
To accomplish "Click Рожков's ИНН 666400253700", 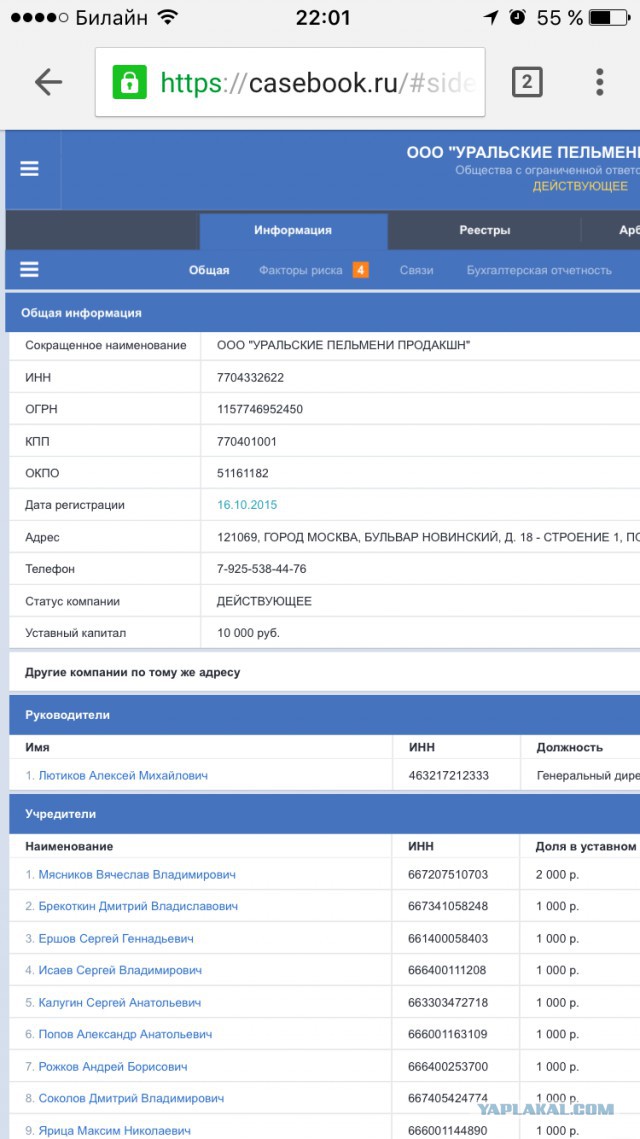I will click(448, 1066).
